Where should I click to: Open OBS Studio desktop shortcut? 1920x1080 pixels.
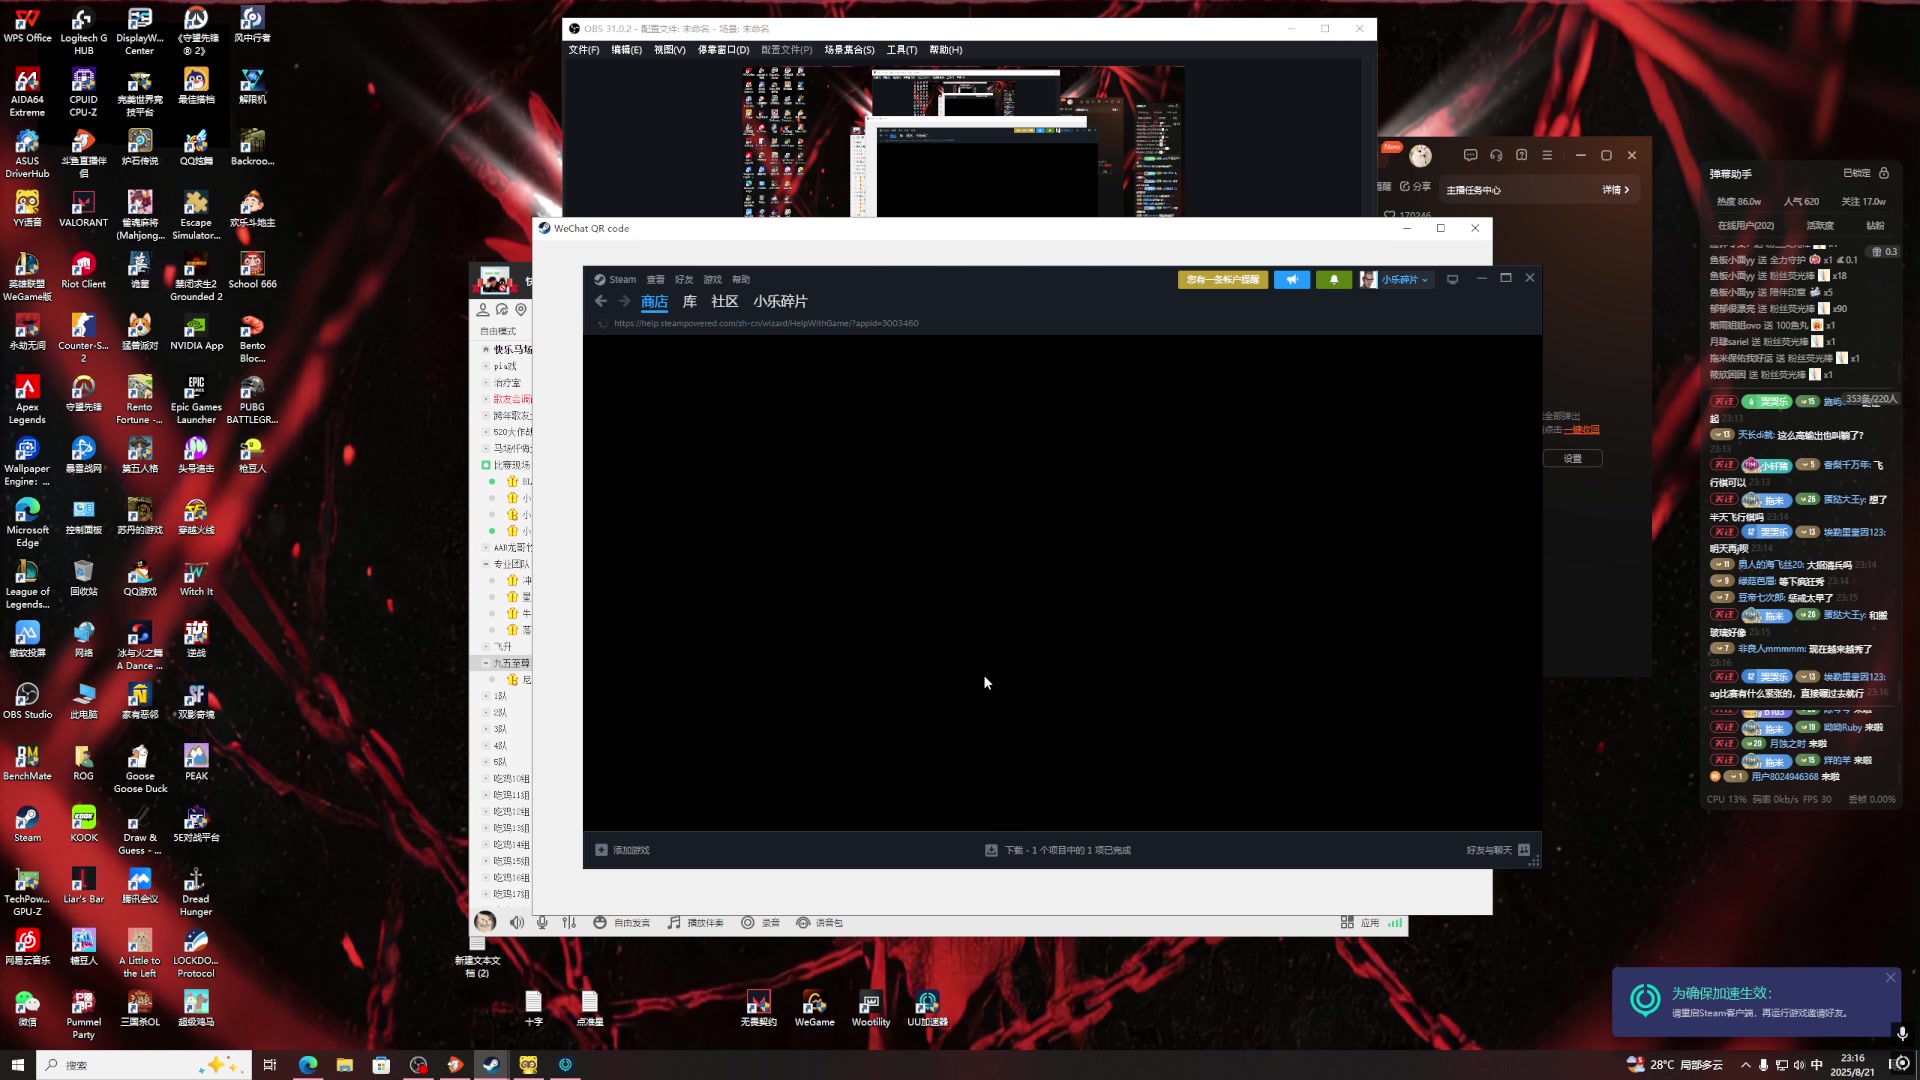[27, 701]
